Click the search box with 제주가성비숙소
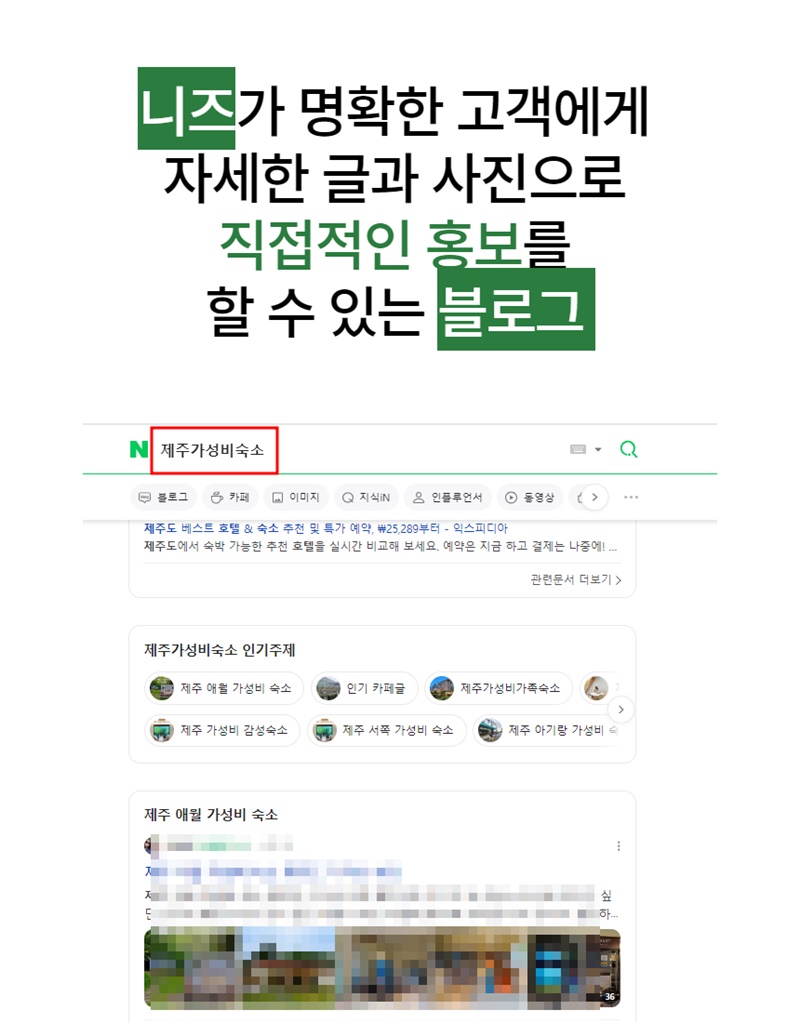Screen dimensions: 800x1023 (214, 450)
